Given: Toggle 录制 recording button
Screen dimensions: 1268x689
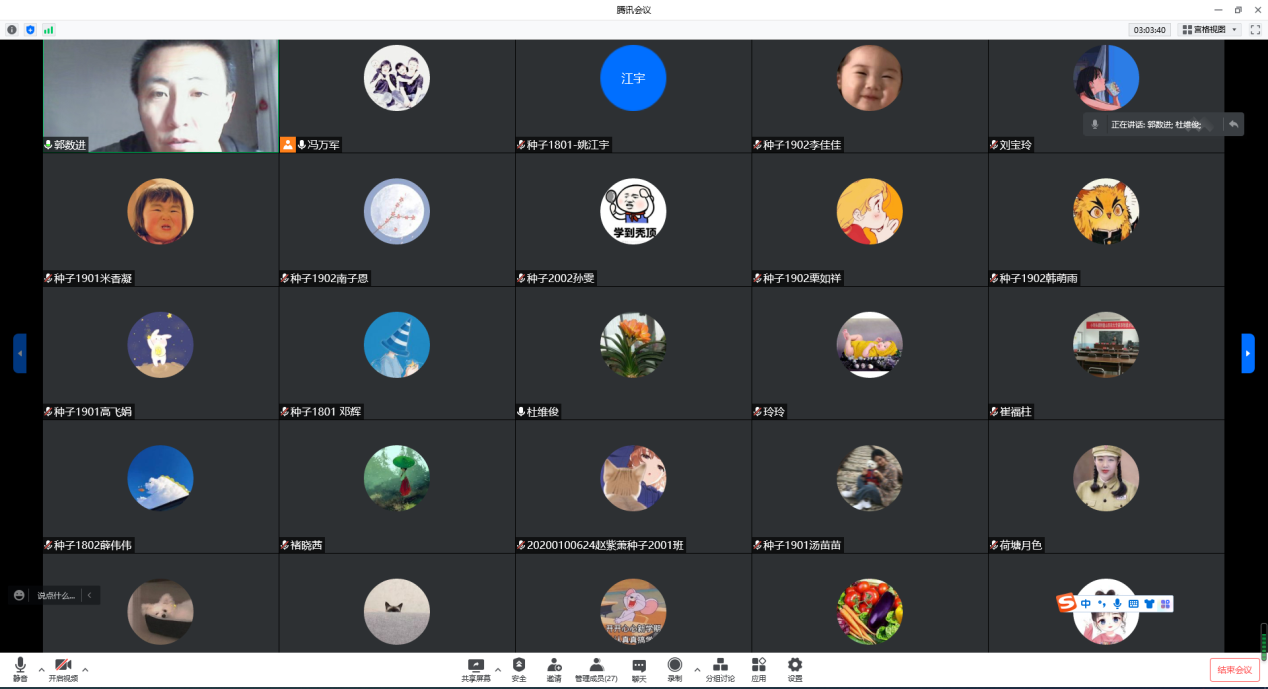Looking at the screenshot, I should [675, 669].
